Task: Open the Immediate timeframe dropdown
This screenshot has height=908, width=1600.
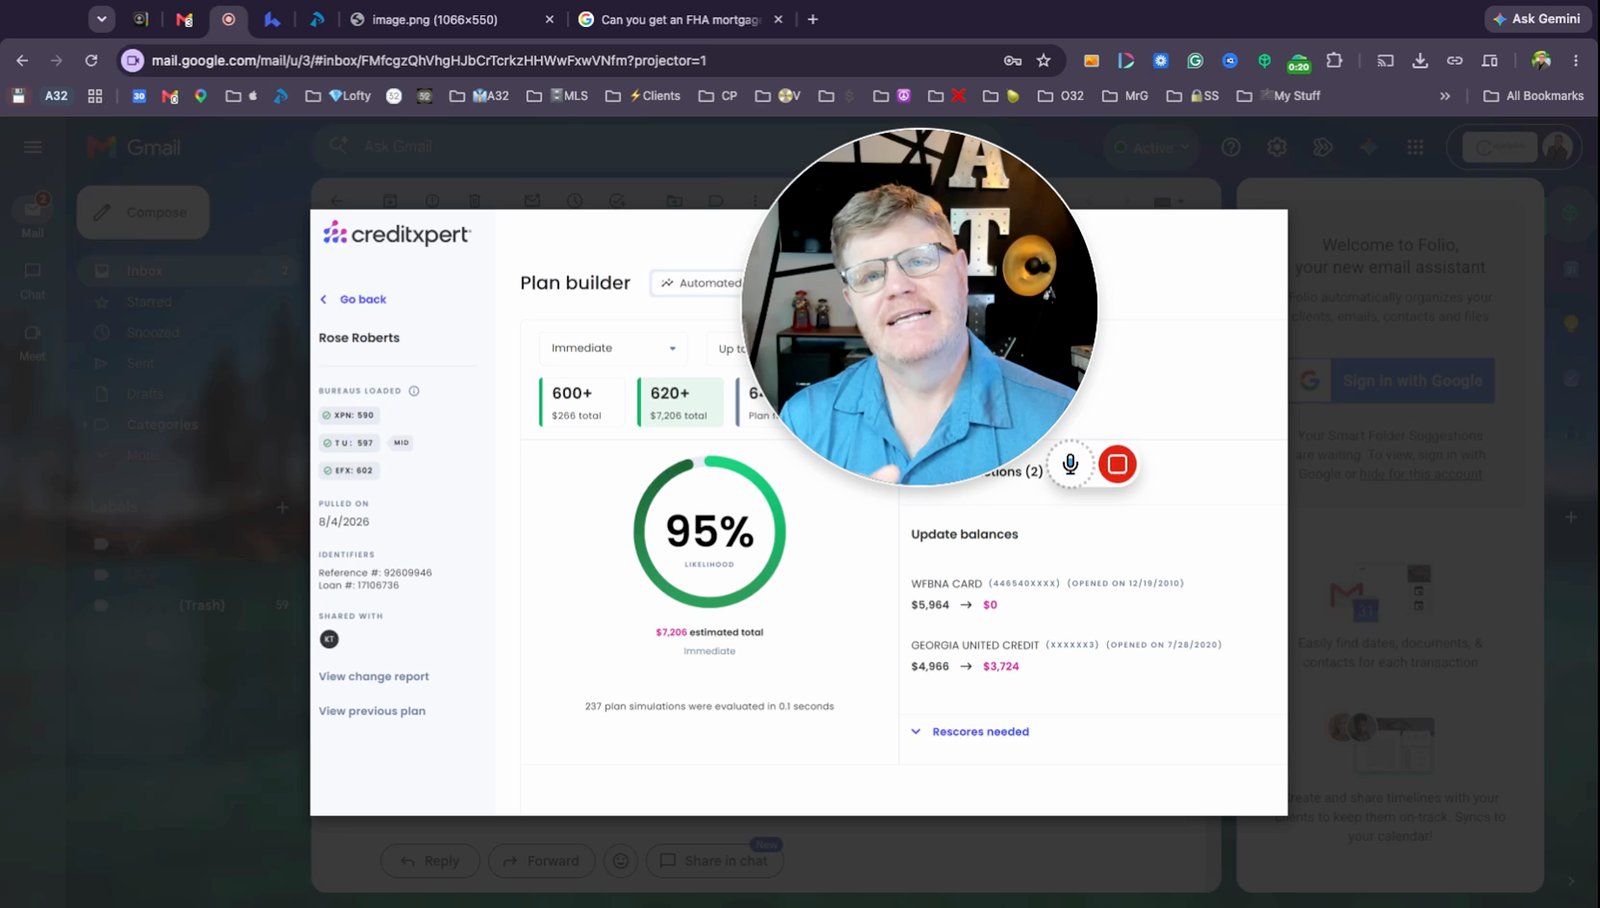Action: point(613,348)
